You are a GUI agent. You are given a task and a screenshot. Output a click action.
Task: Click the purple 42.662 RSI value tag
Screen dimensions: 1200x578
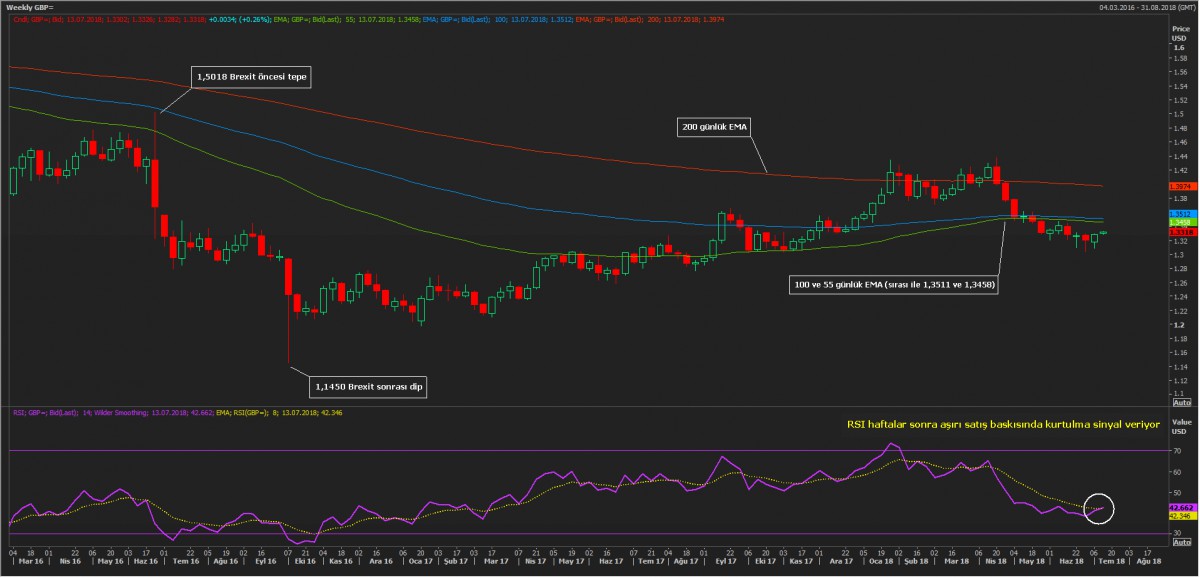coord(1180,507)
